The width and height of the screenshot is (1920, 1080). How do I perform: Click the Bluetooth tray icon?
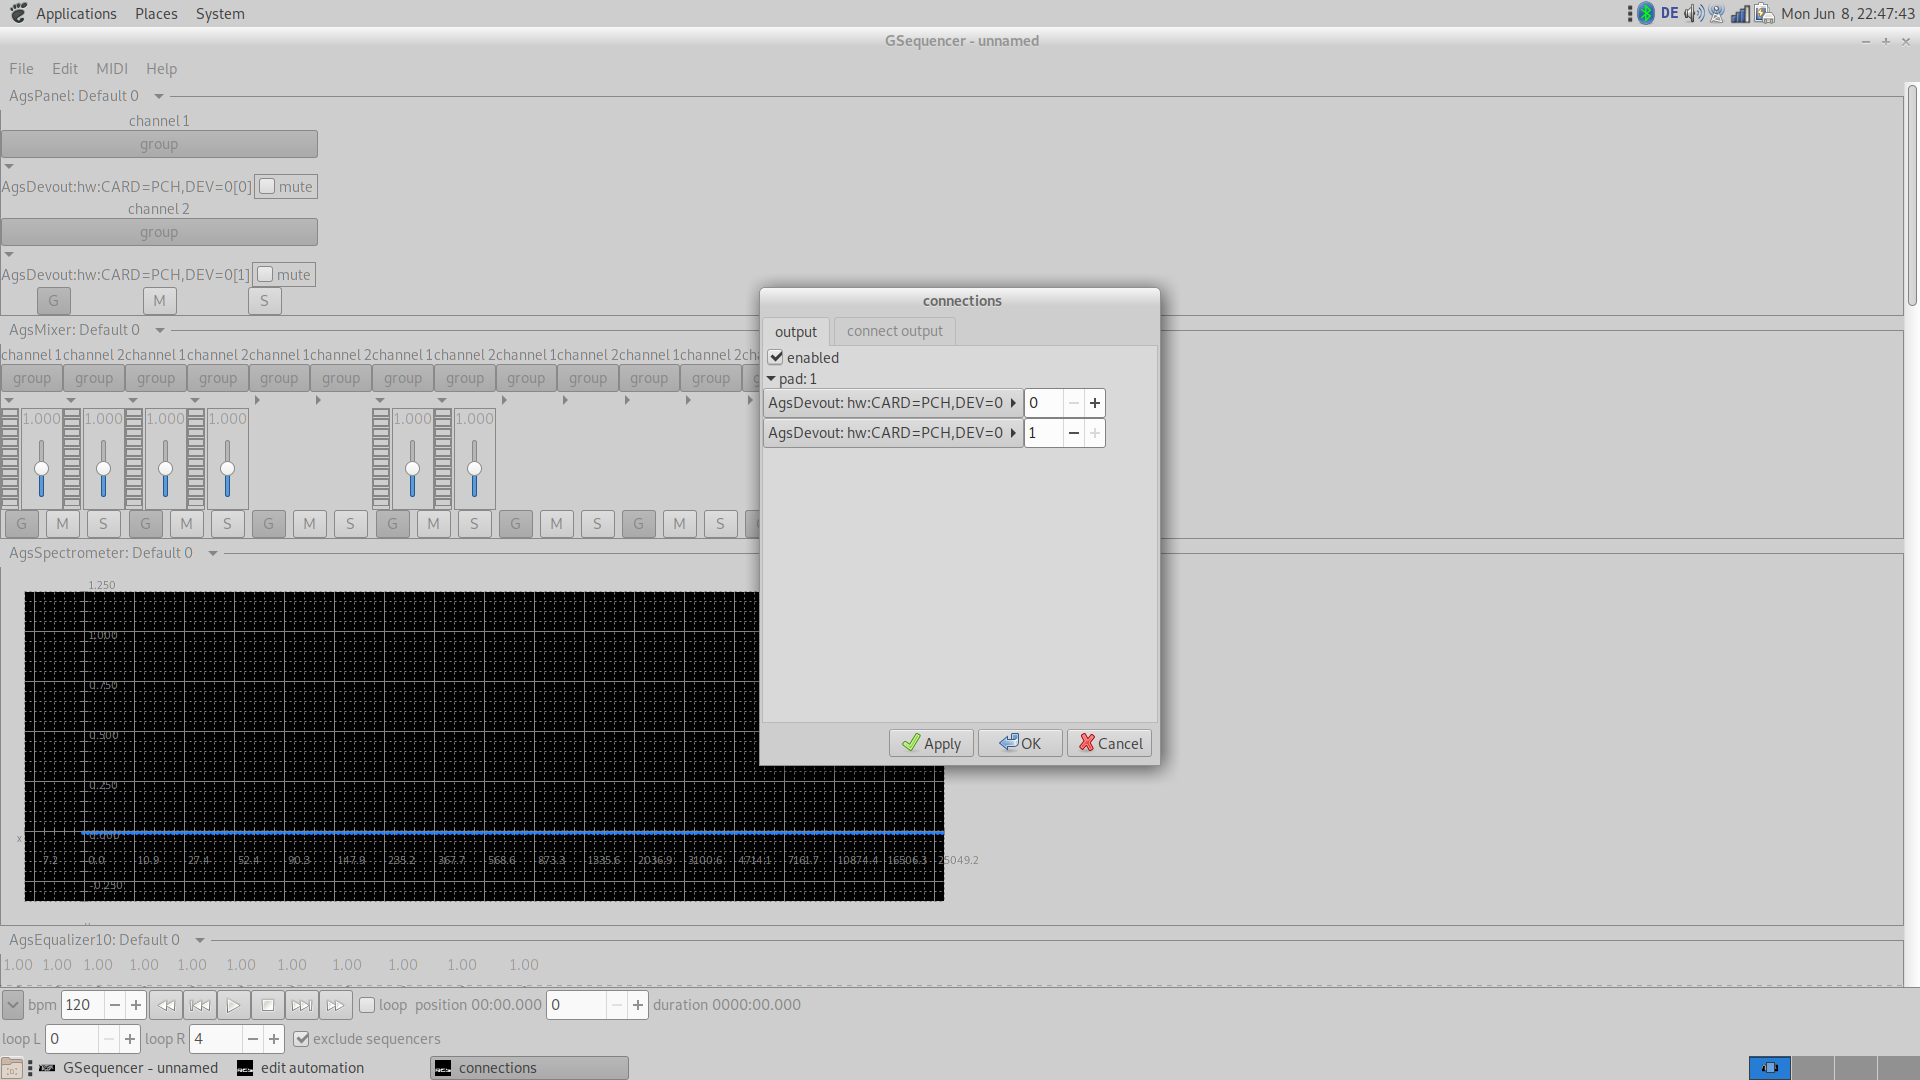tap(1646, 14)
